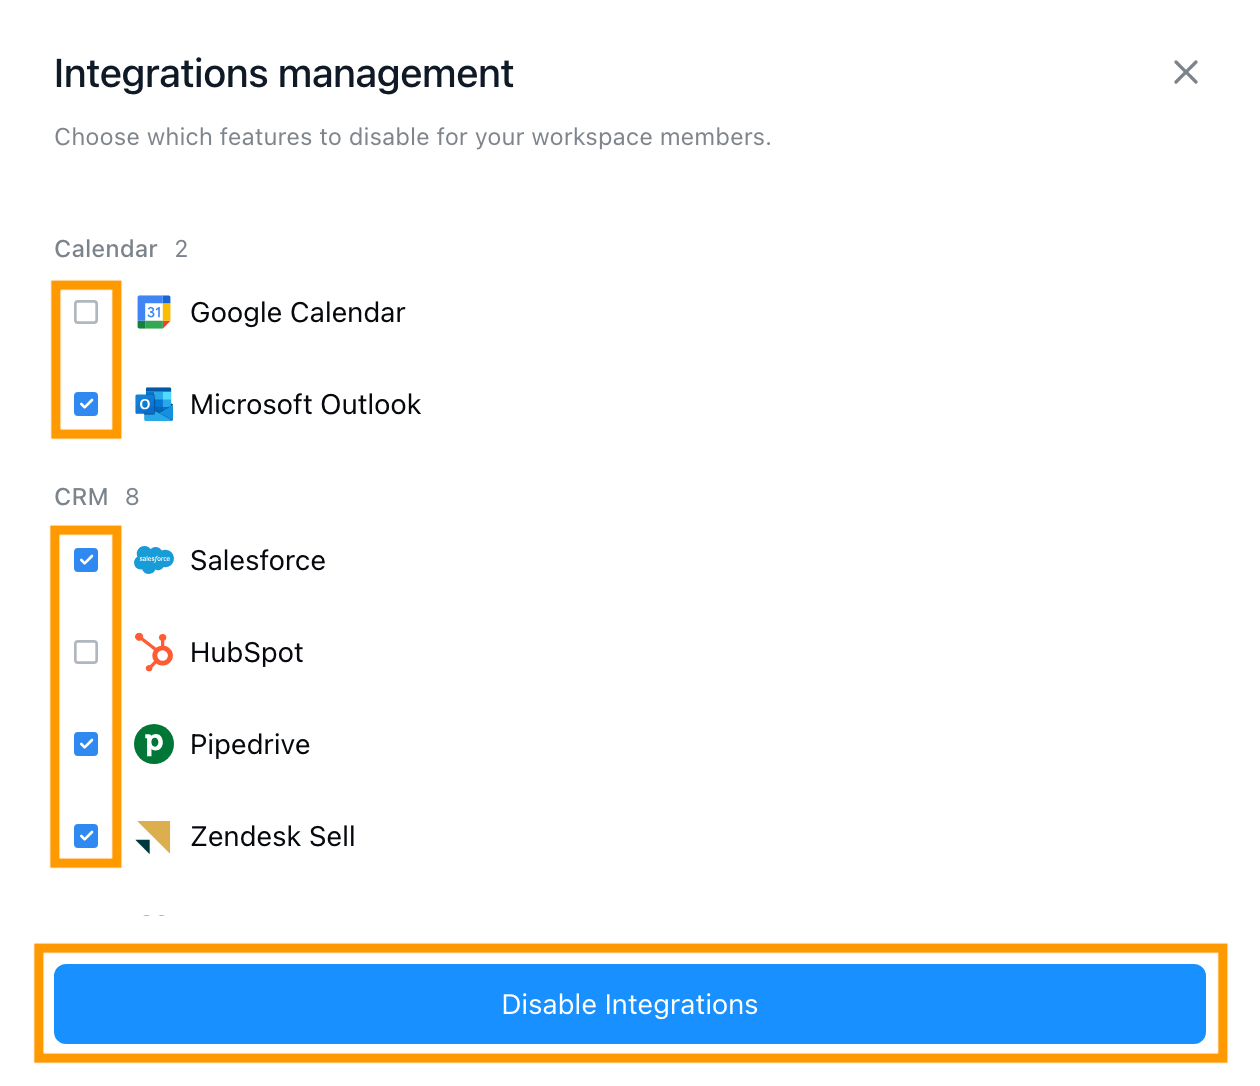This screenshot has width=1260, height=1086.
Task: Check the Google Calendar checkbox
Action: [86, 312]
